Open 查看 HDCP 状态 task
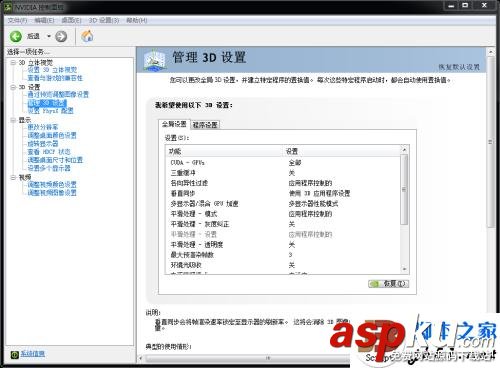The height and width of the screenshot is (368, 500). click(x=49, y=152)
